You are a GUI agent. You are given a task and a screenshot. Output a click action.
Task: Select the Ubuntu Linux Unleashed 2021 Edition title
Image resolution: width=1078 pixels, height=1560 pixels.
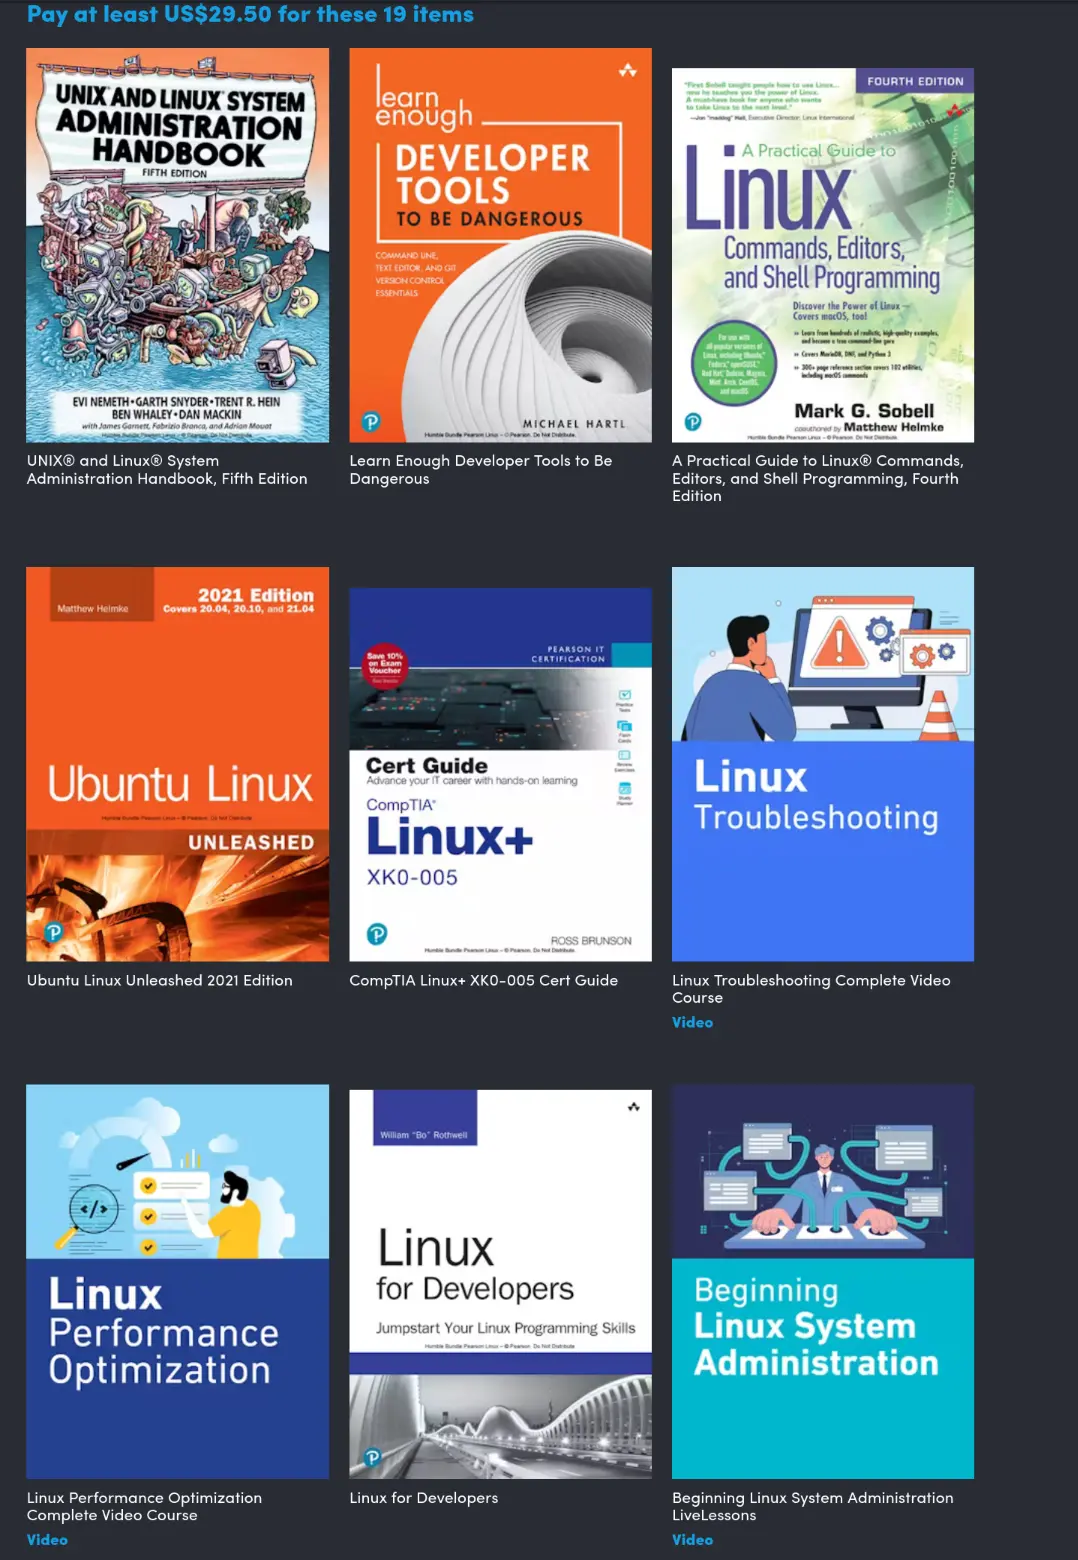pos(159,981)
